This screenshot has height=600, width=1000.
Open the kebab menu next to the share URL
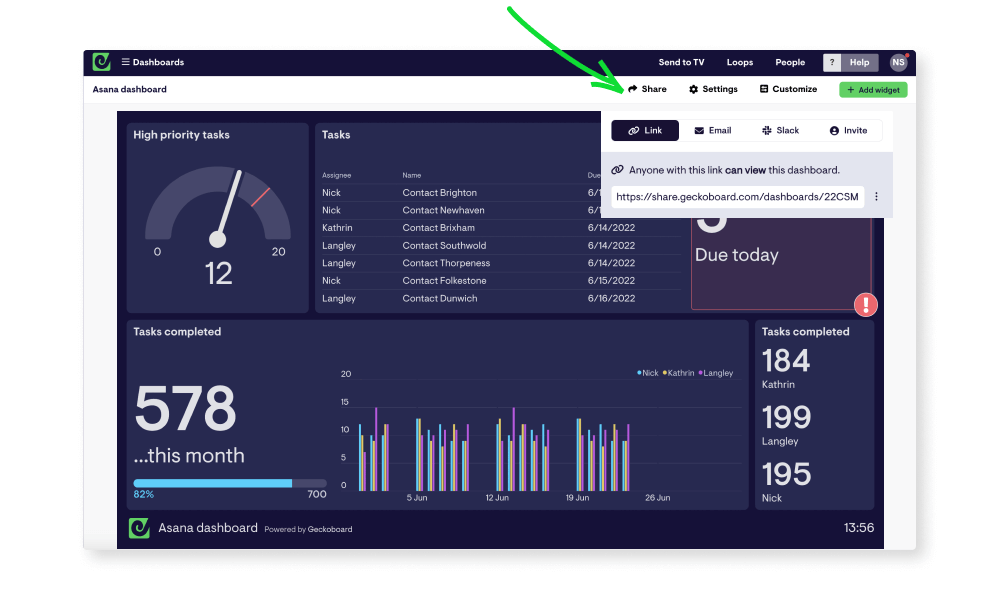click(876, 196)
